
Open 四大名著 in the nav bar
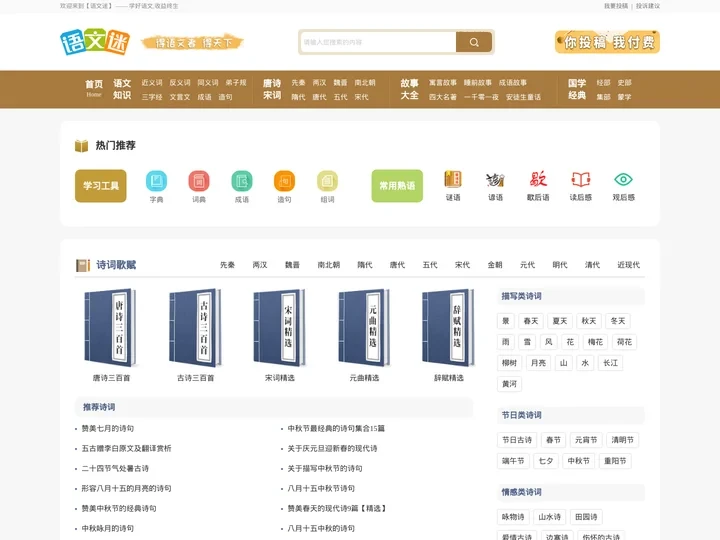tap(443, 97)
